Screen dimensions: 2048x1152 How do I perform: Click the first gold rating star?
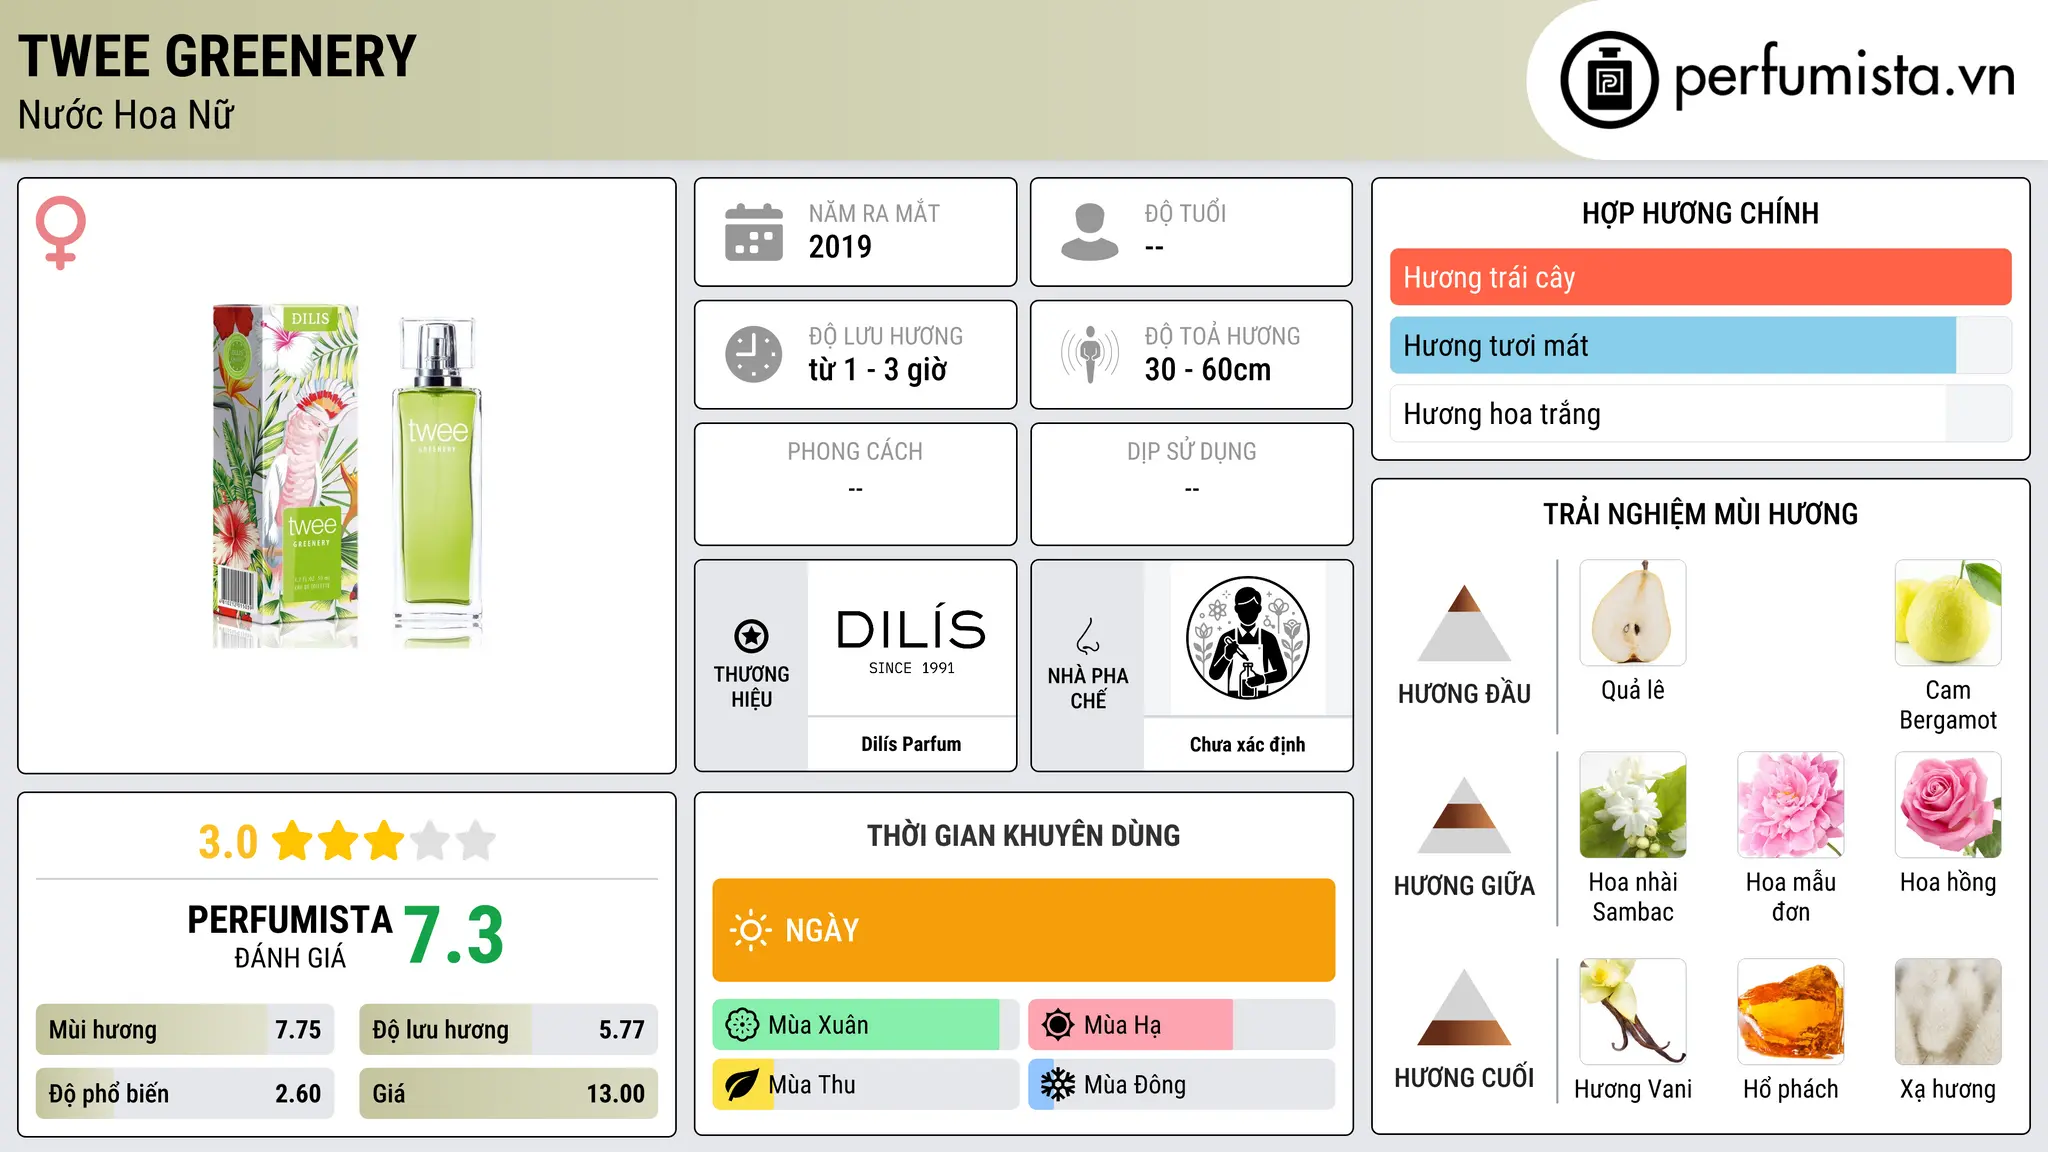coord(293,841)
